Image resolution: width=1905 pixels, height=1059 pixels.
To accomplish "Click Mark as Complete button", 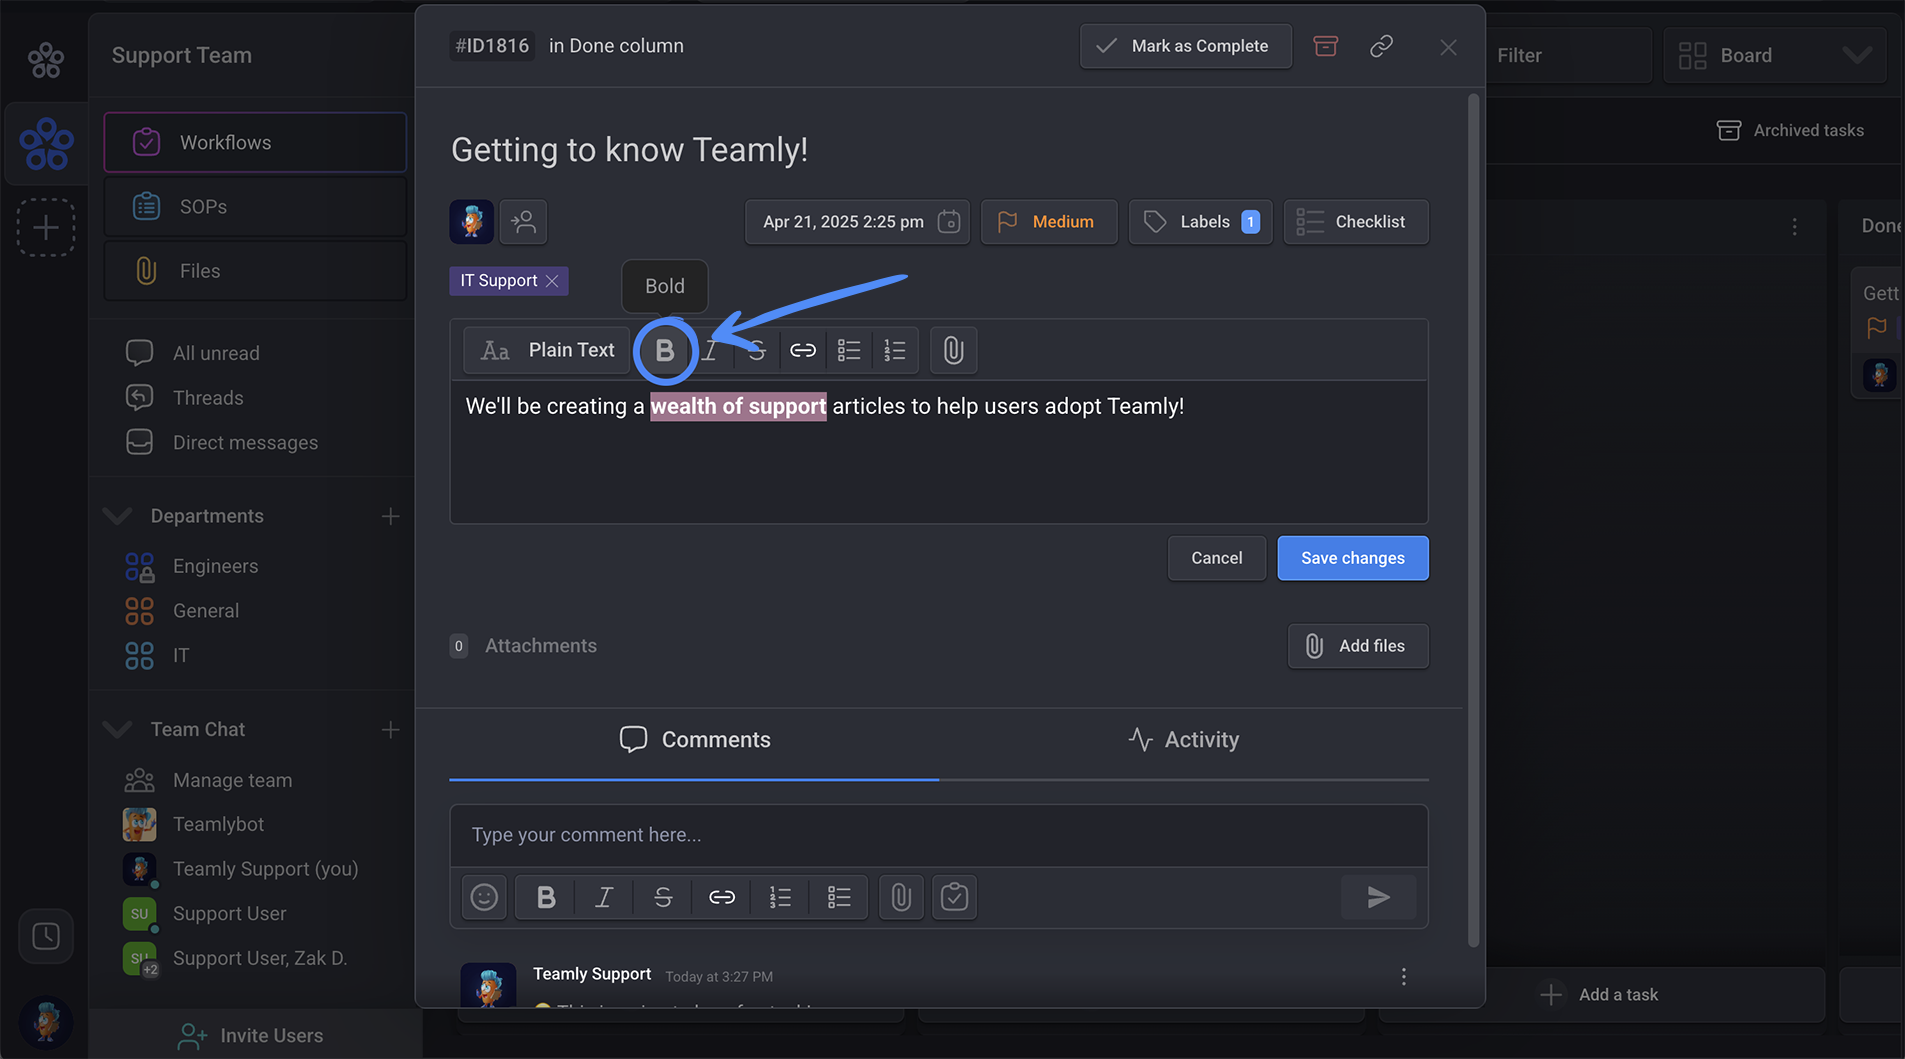I will [1186, 46].
